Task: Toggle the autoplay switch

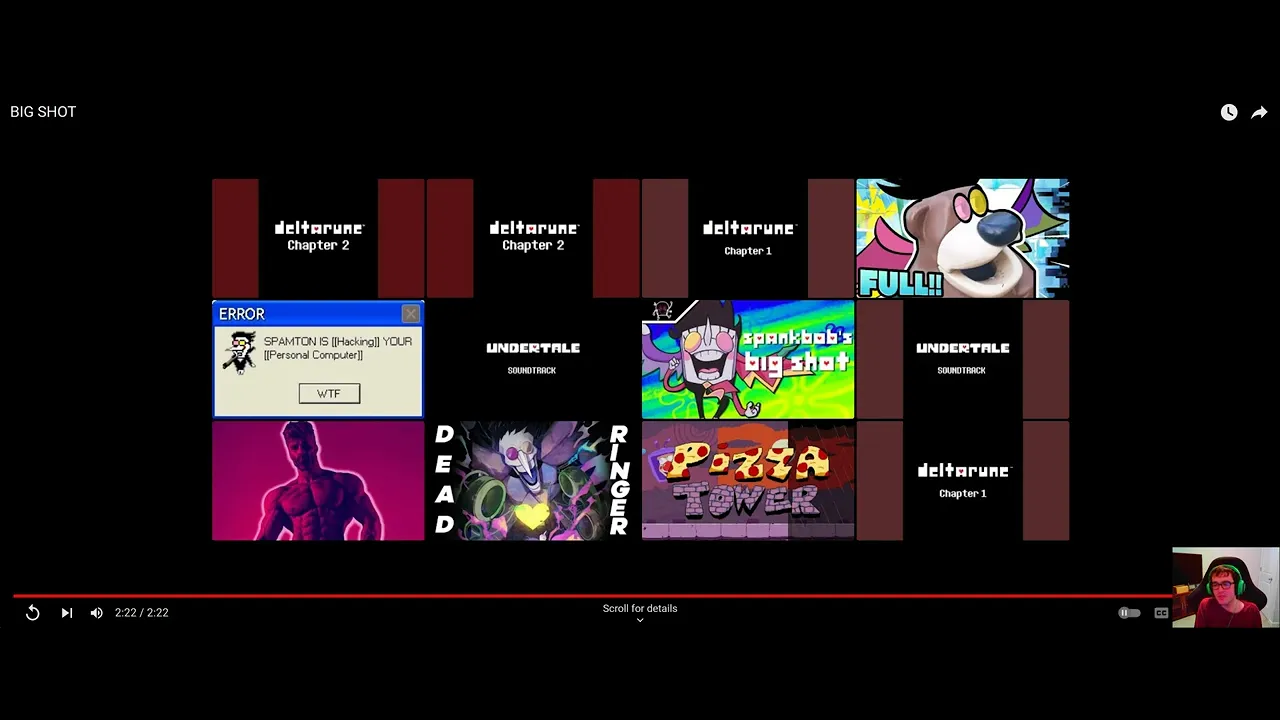Action: pyautogui.click(x=1129, y=613)
